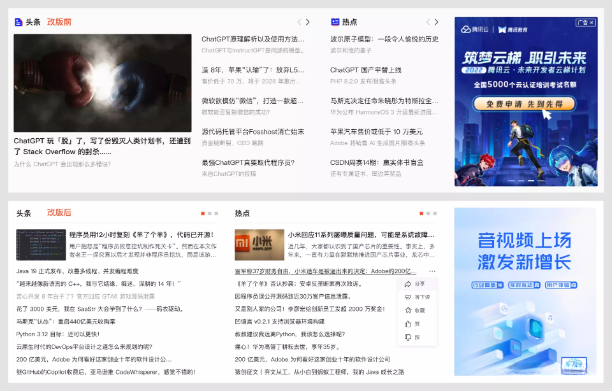Close the Tencent Cloud ad via 广告 ×
The width and height of the screenshot is (612, 391).
pyautogui.click(x=585, y=23)
